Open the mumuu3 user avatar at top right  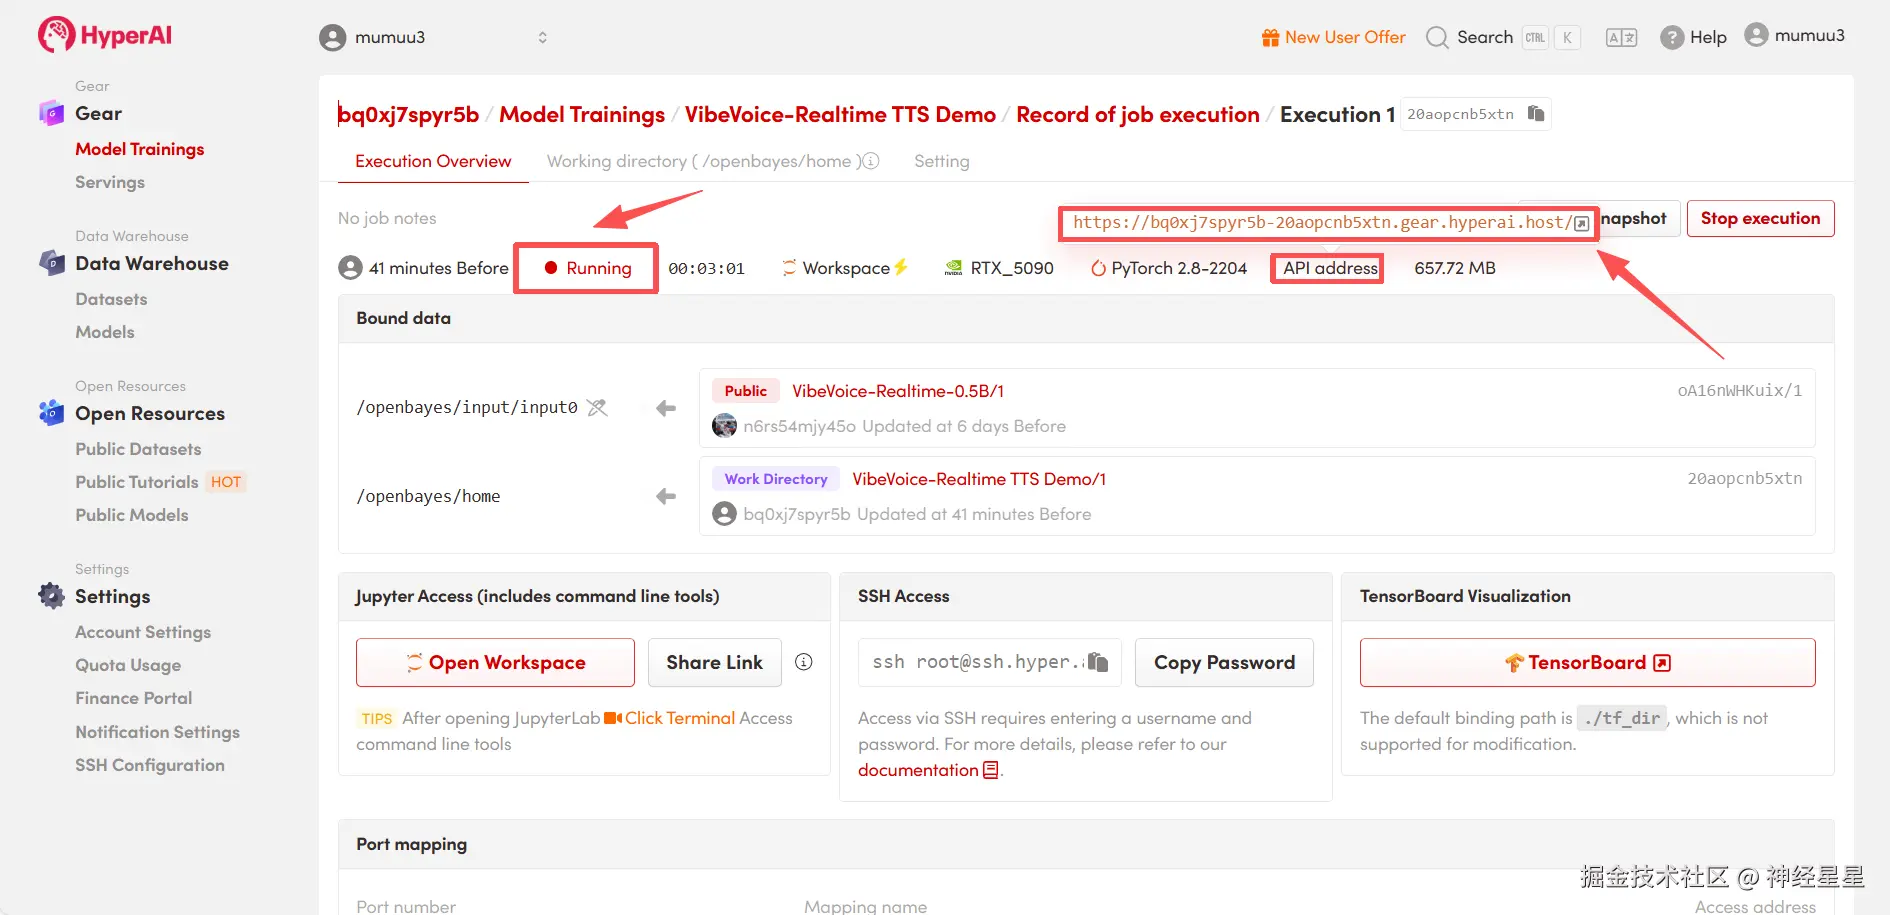[1756, 35]
